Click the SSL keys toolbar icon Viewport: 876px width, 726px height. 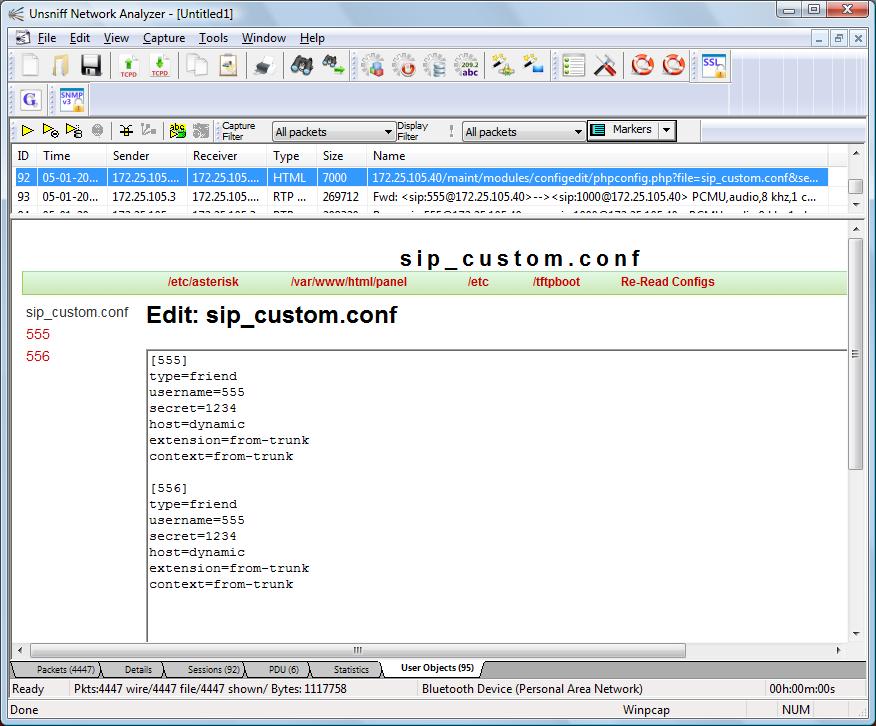click(713, 66)
